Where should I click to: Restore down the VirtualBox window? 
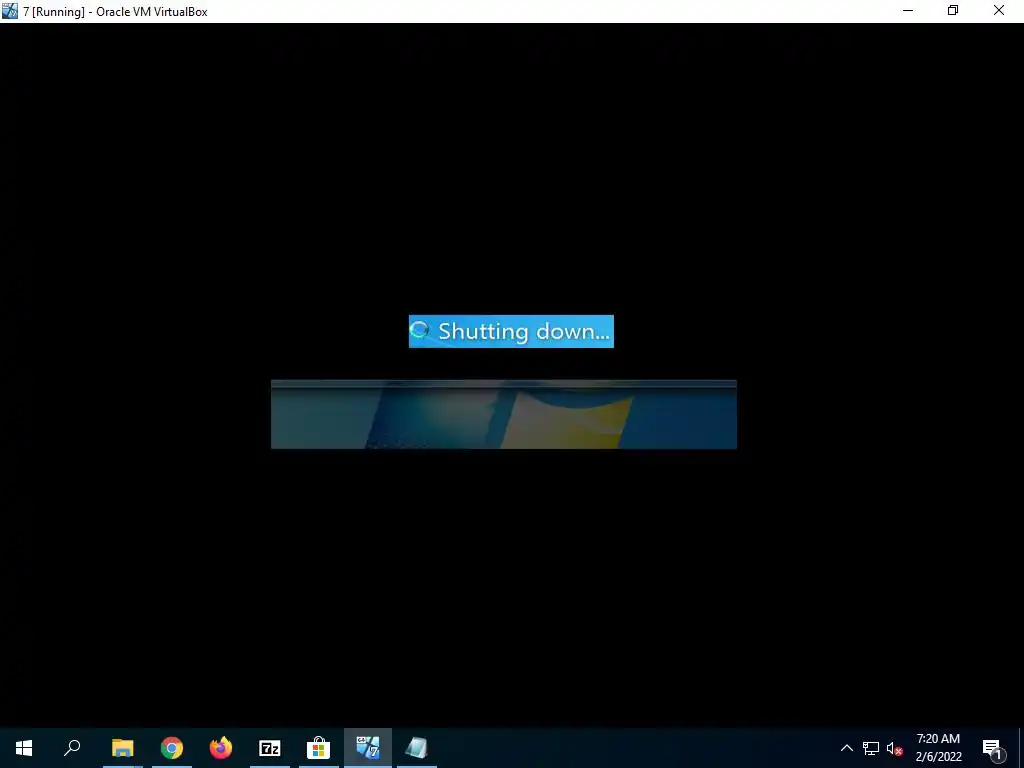(953, 10)
